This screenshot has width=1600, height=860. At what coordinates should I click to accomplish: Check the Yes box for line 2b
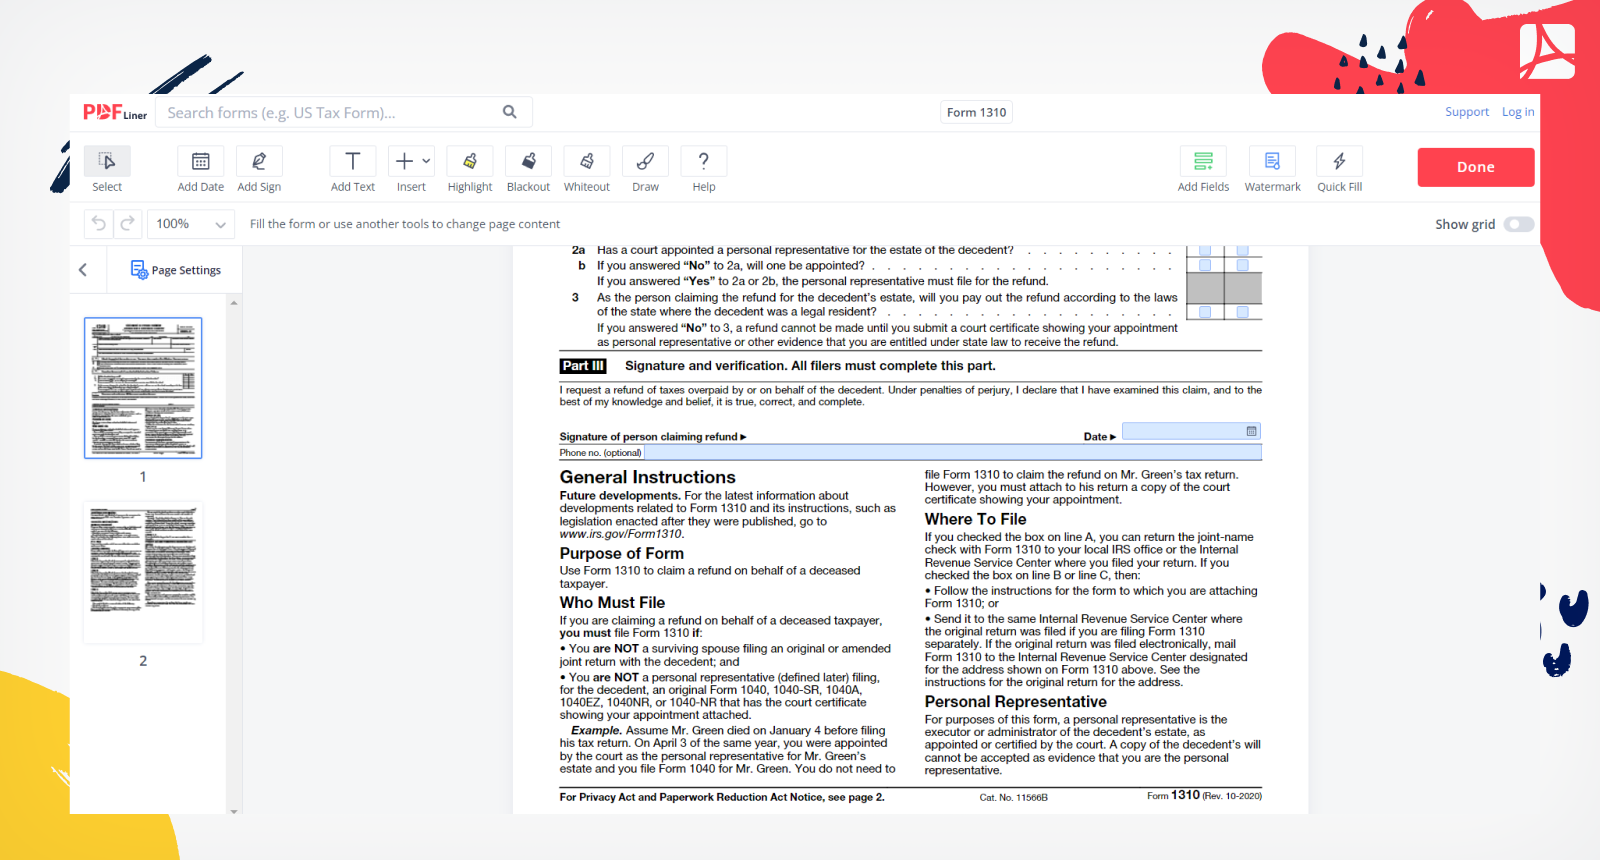click(1205, 265)
